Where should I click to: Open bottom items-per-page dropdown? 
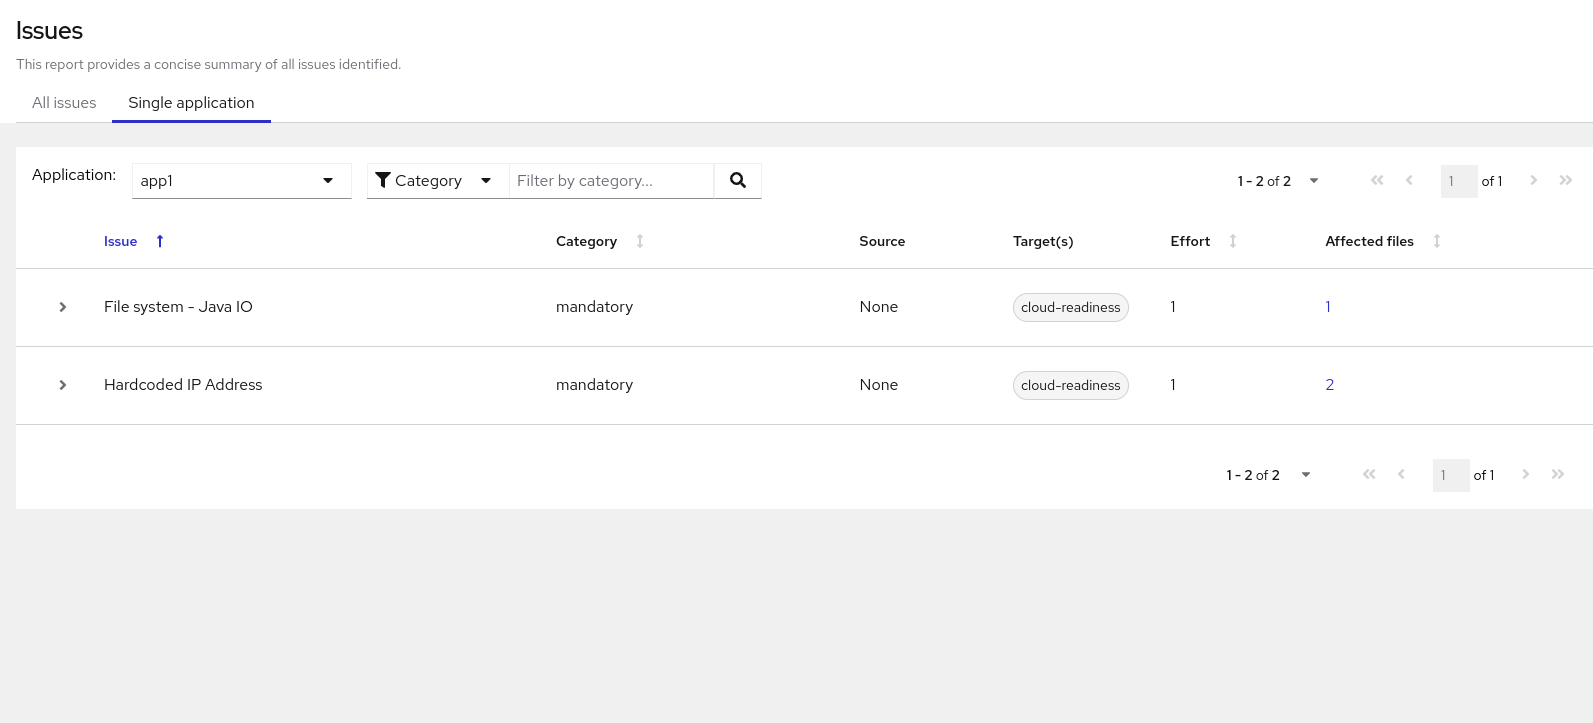1306,475
